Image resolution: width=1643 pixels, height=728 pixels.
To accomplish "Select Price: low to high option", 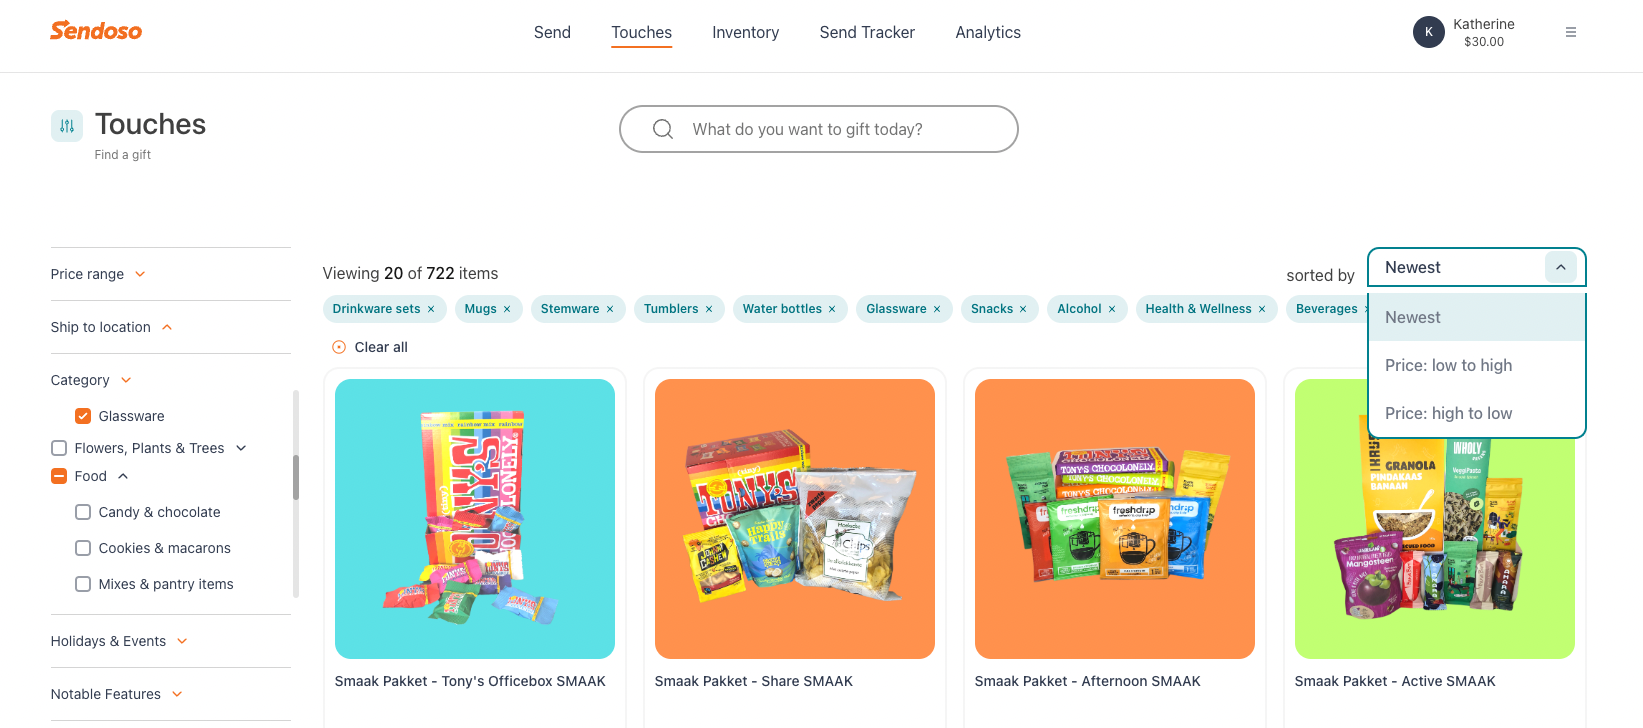I will point(1477,365).
